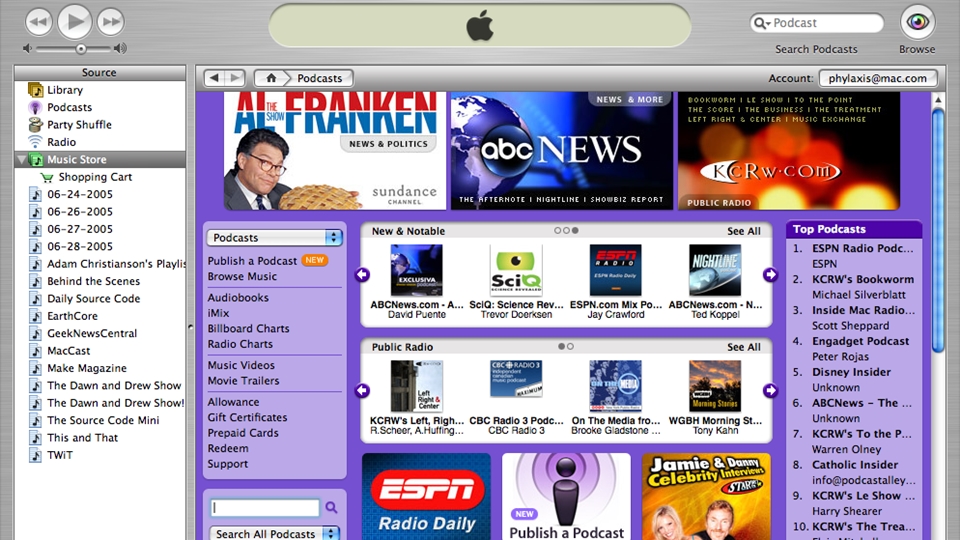Click the rewind playback button
Viewport: 960px width, 540px height.
click(39, 22)
